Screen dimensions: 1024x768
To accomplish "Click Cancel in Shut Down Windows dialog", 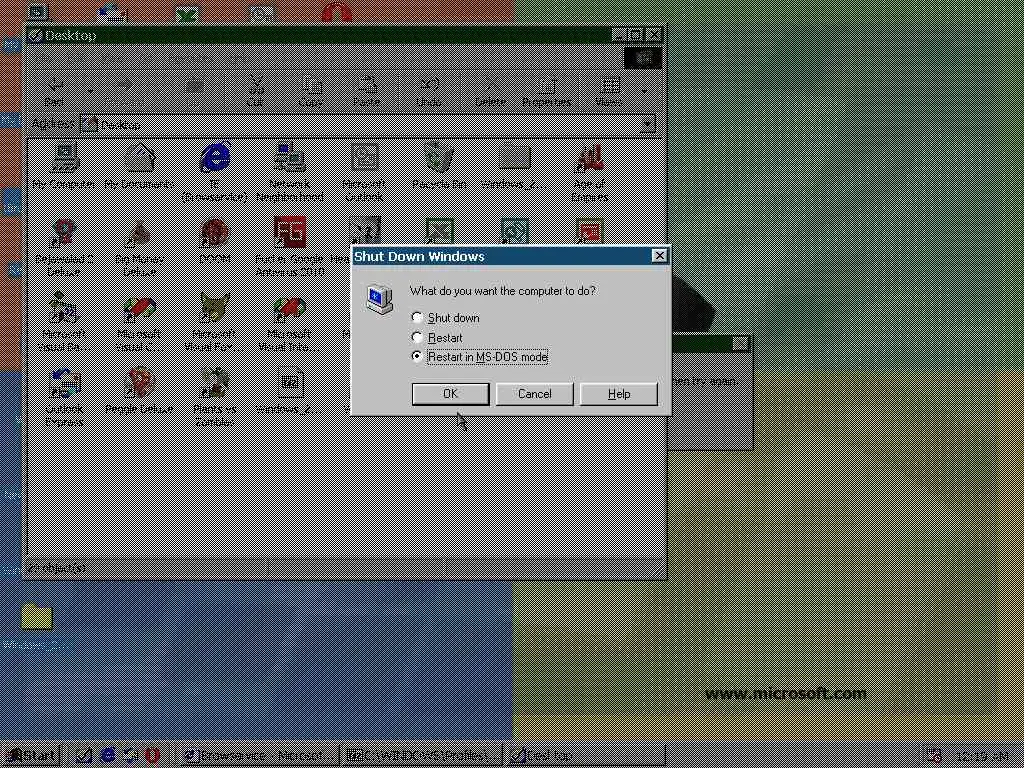I will coord(534,394).
